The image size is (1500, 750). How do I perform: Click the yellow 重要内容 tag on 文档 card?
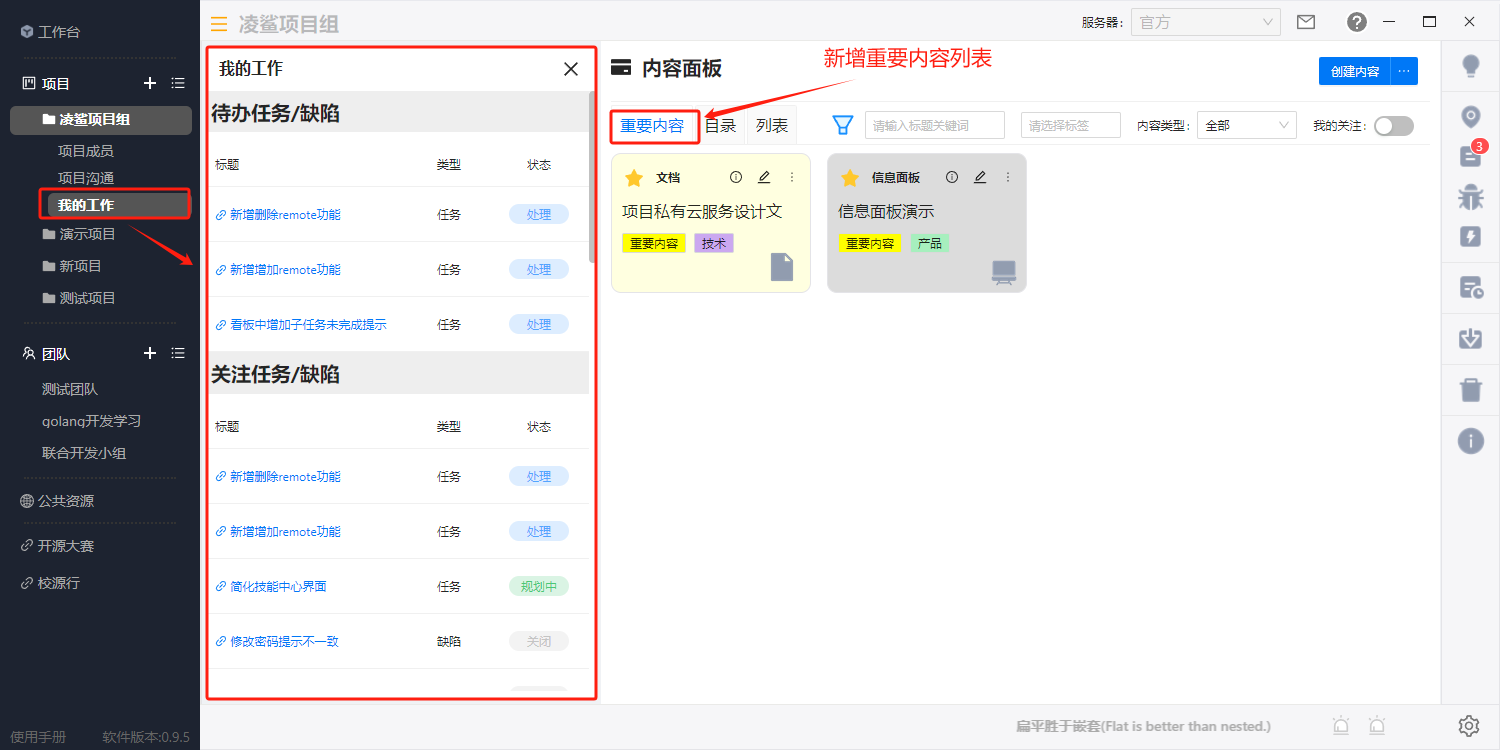point(654,243)
